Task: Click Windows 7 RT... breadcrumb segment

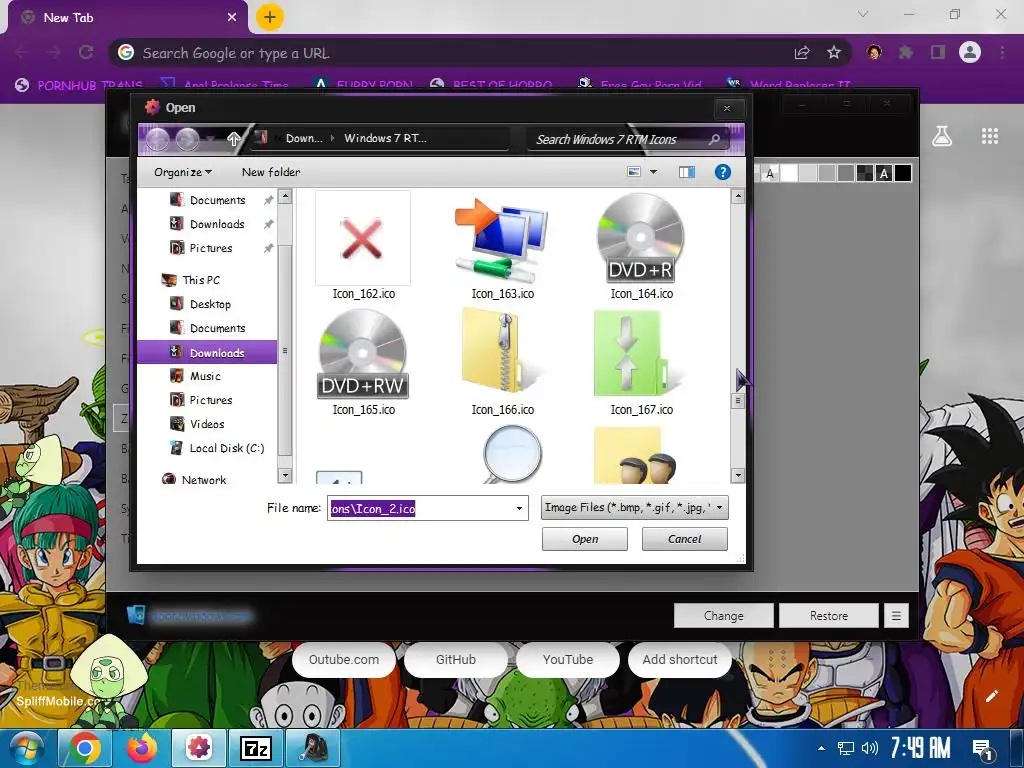Action: click(x=385, y=138)
